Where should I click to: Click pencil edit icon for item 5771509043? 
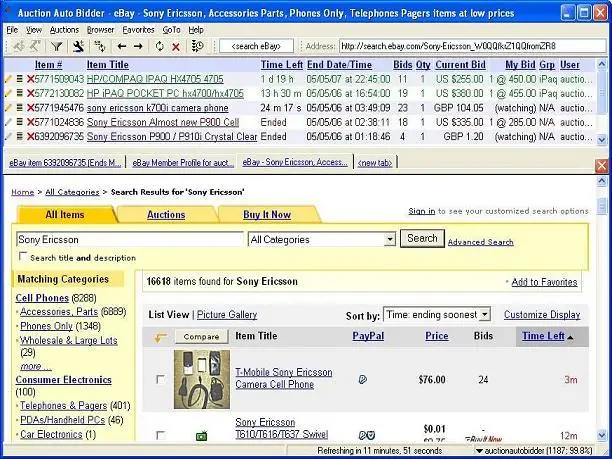tap(8, 79)
